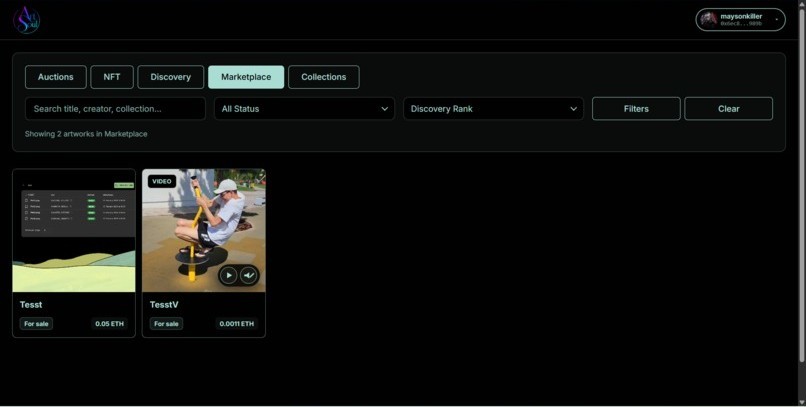The image size is (806, 407).
Task: Toggle mute on the TesstV video
Action: click(249, 275)
